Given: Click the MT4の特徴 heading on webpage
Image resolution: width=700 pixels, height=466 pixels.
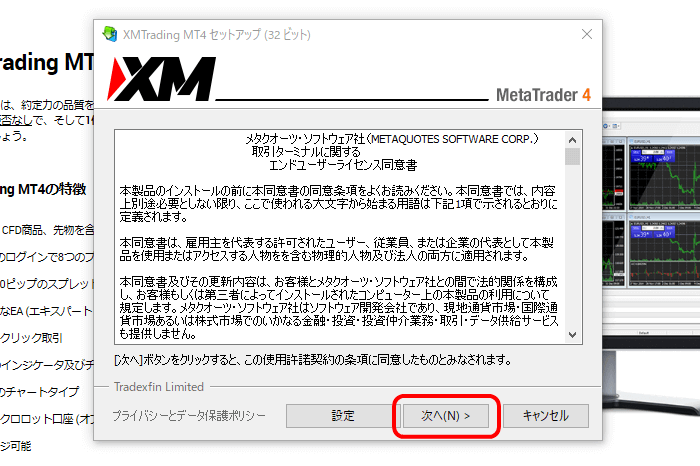Looking at the screenshot, I should [43, 189].
